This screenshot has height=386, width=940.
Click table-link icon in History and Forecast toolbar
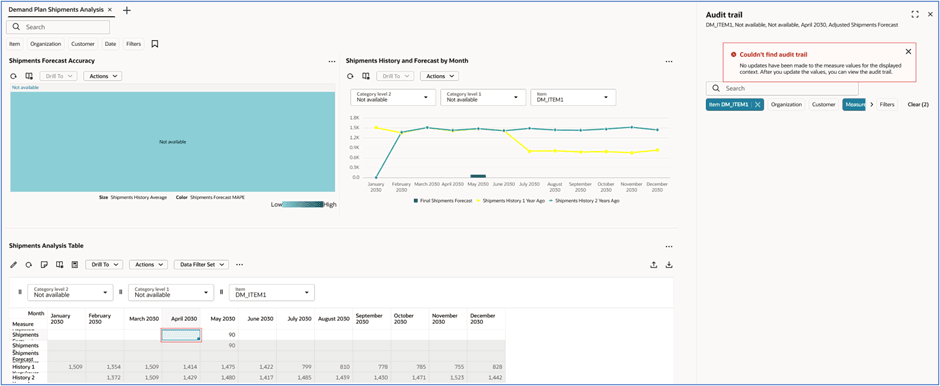(x=366, y=76)
